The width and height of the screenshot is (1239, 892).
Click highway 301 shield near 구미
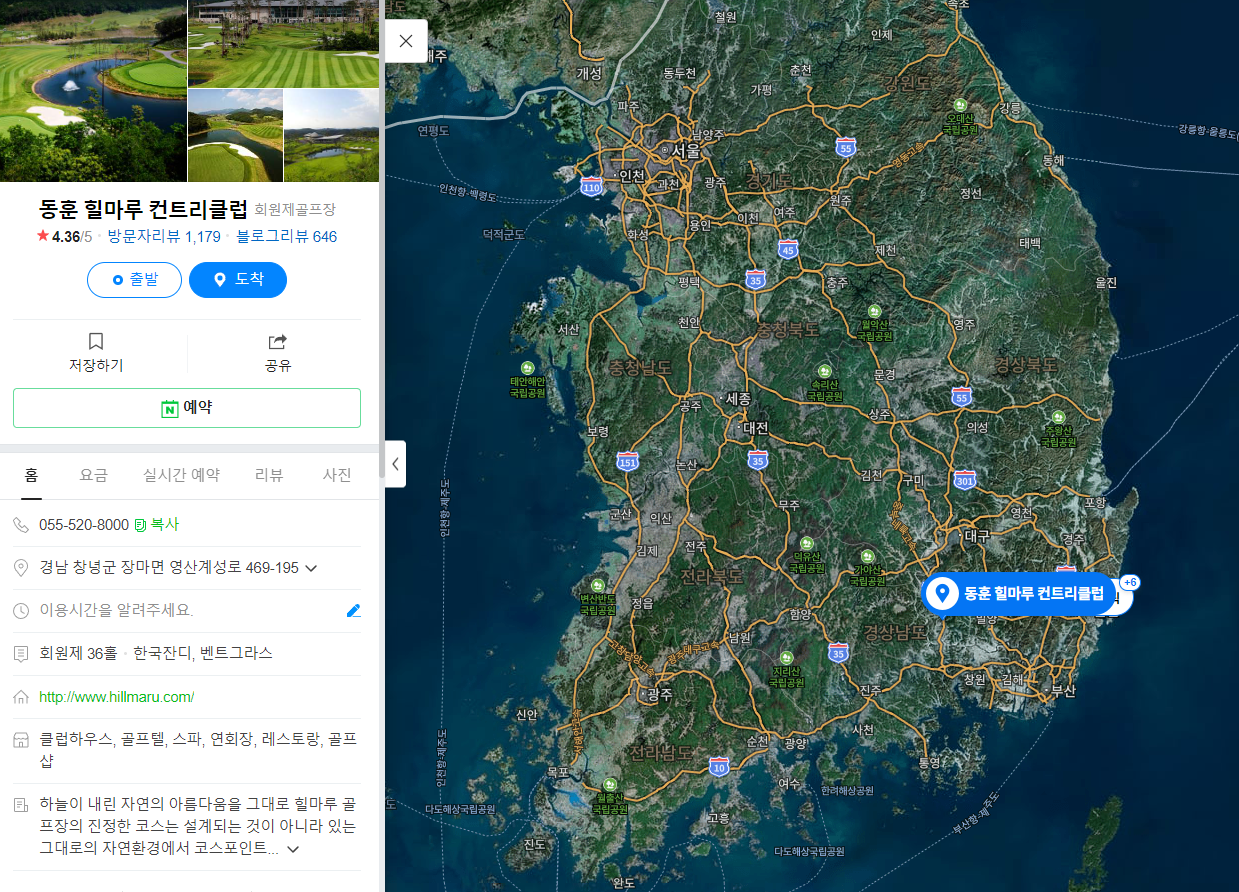coord(965,479)
